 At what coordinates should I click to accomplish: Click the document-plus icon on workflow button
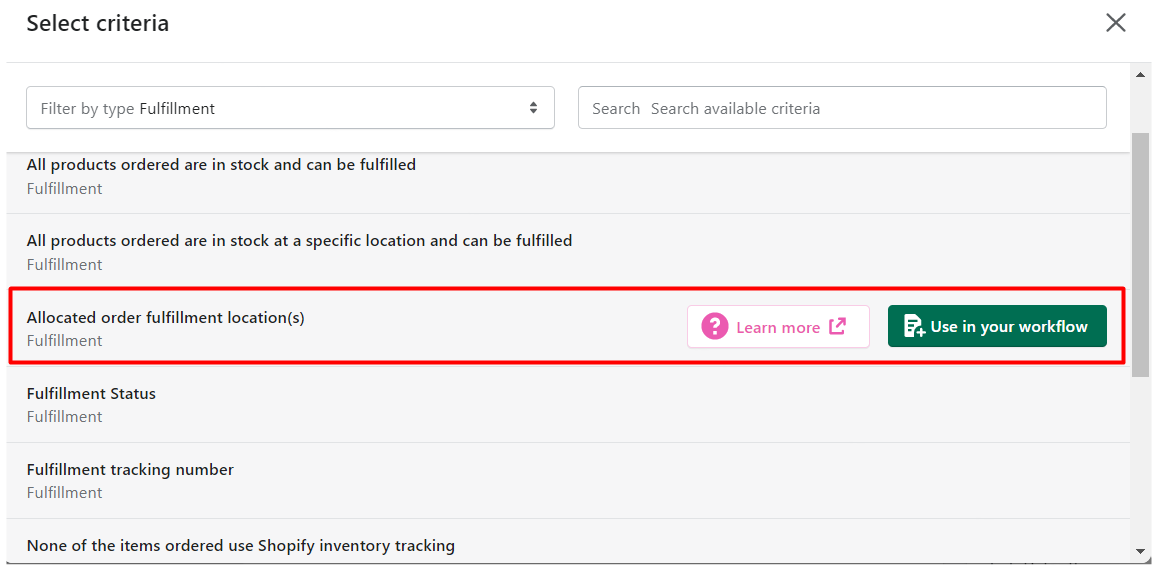(914, 326)
